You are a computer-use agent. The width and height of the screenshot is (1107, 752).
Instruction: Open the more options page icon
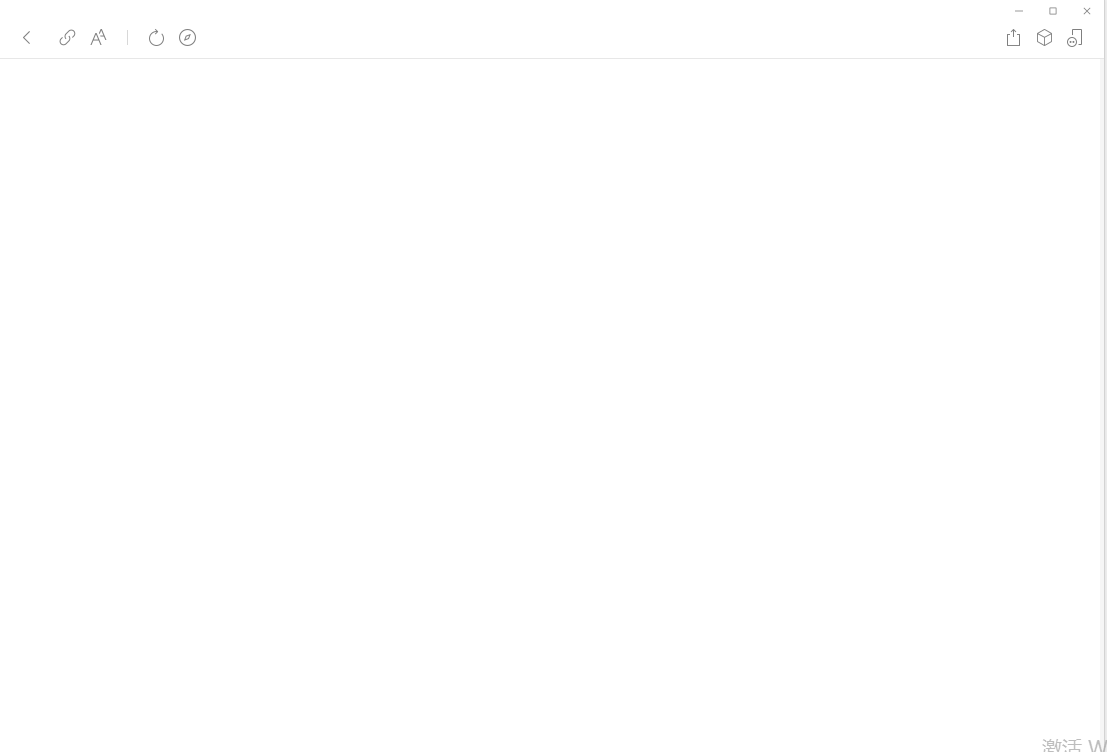[1075, 37]
